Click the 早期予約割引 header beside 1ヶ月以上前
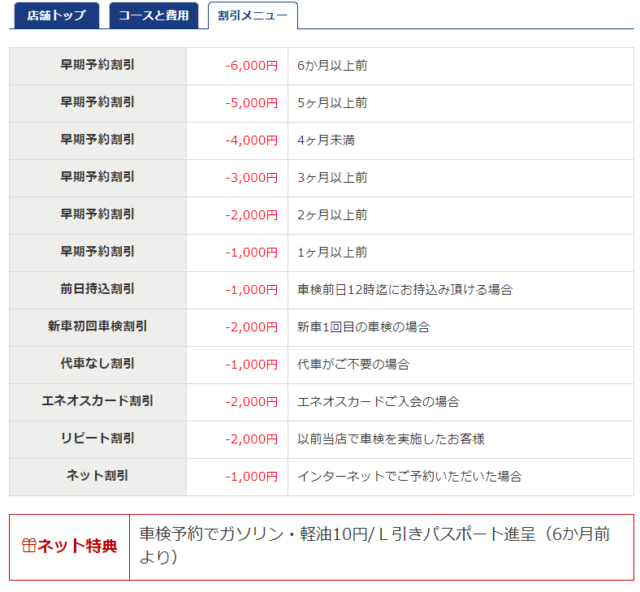This screenshot has width=640, height=592. pos(98,251)
